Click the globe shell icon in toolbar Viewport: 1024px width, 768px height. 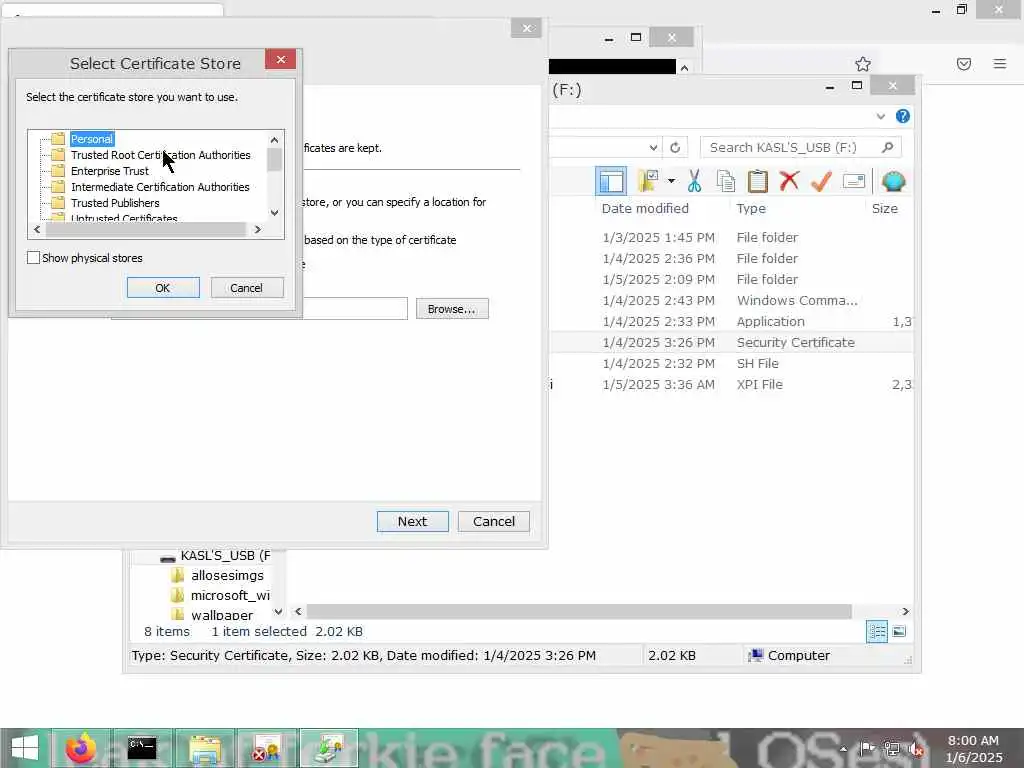tap(893, 181)
